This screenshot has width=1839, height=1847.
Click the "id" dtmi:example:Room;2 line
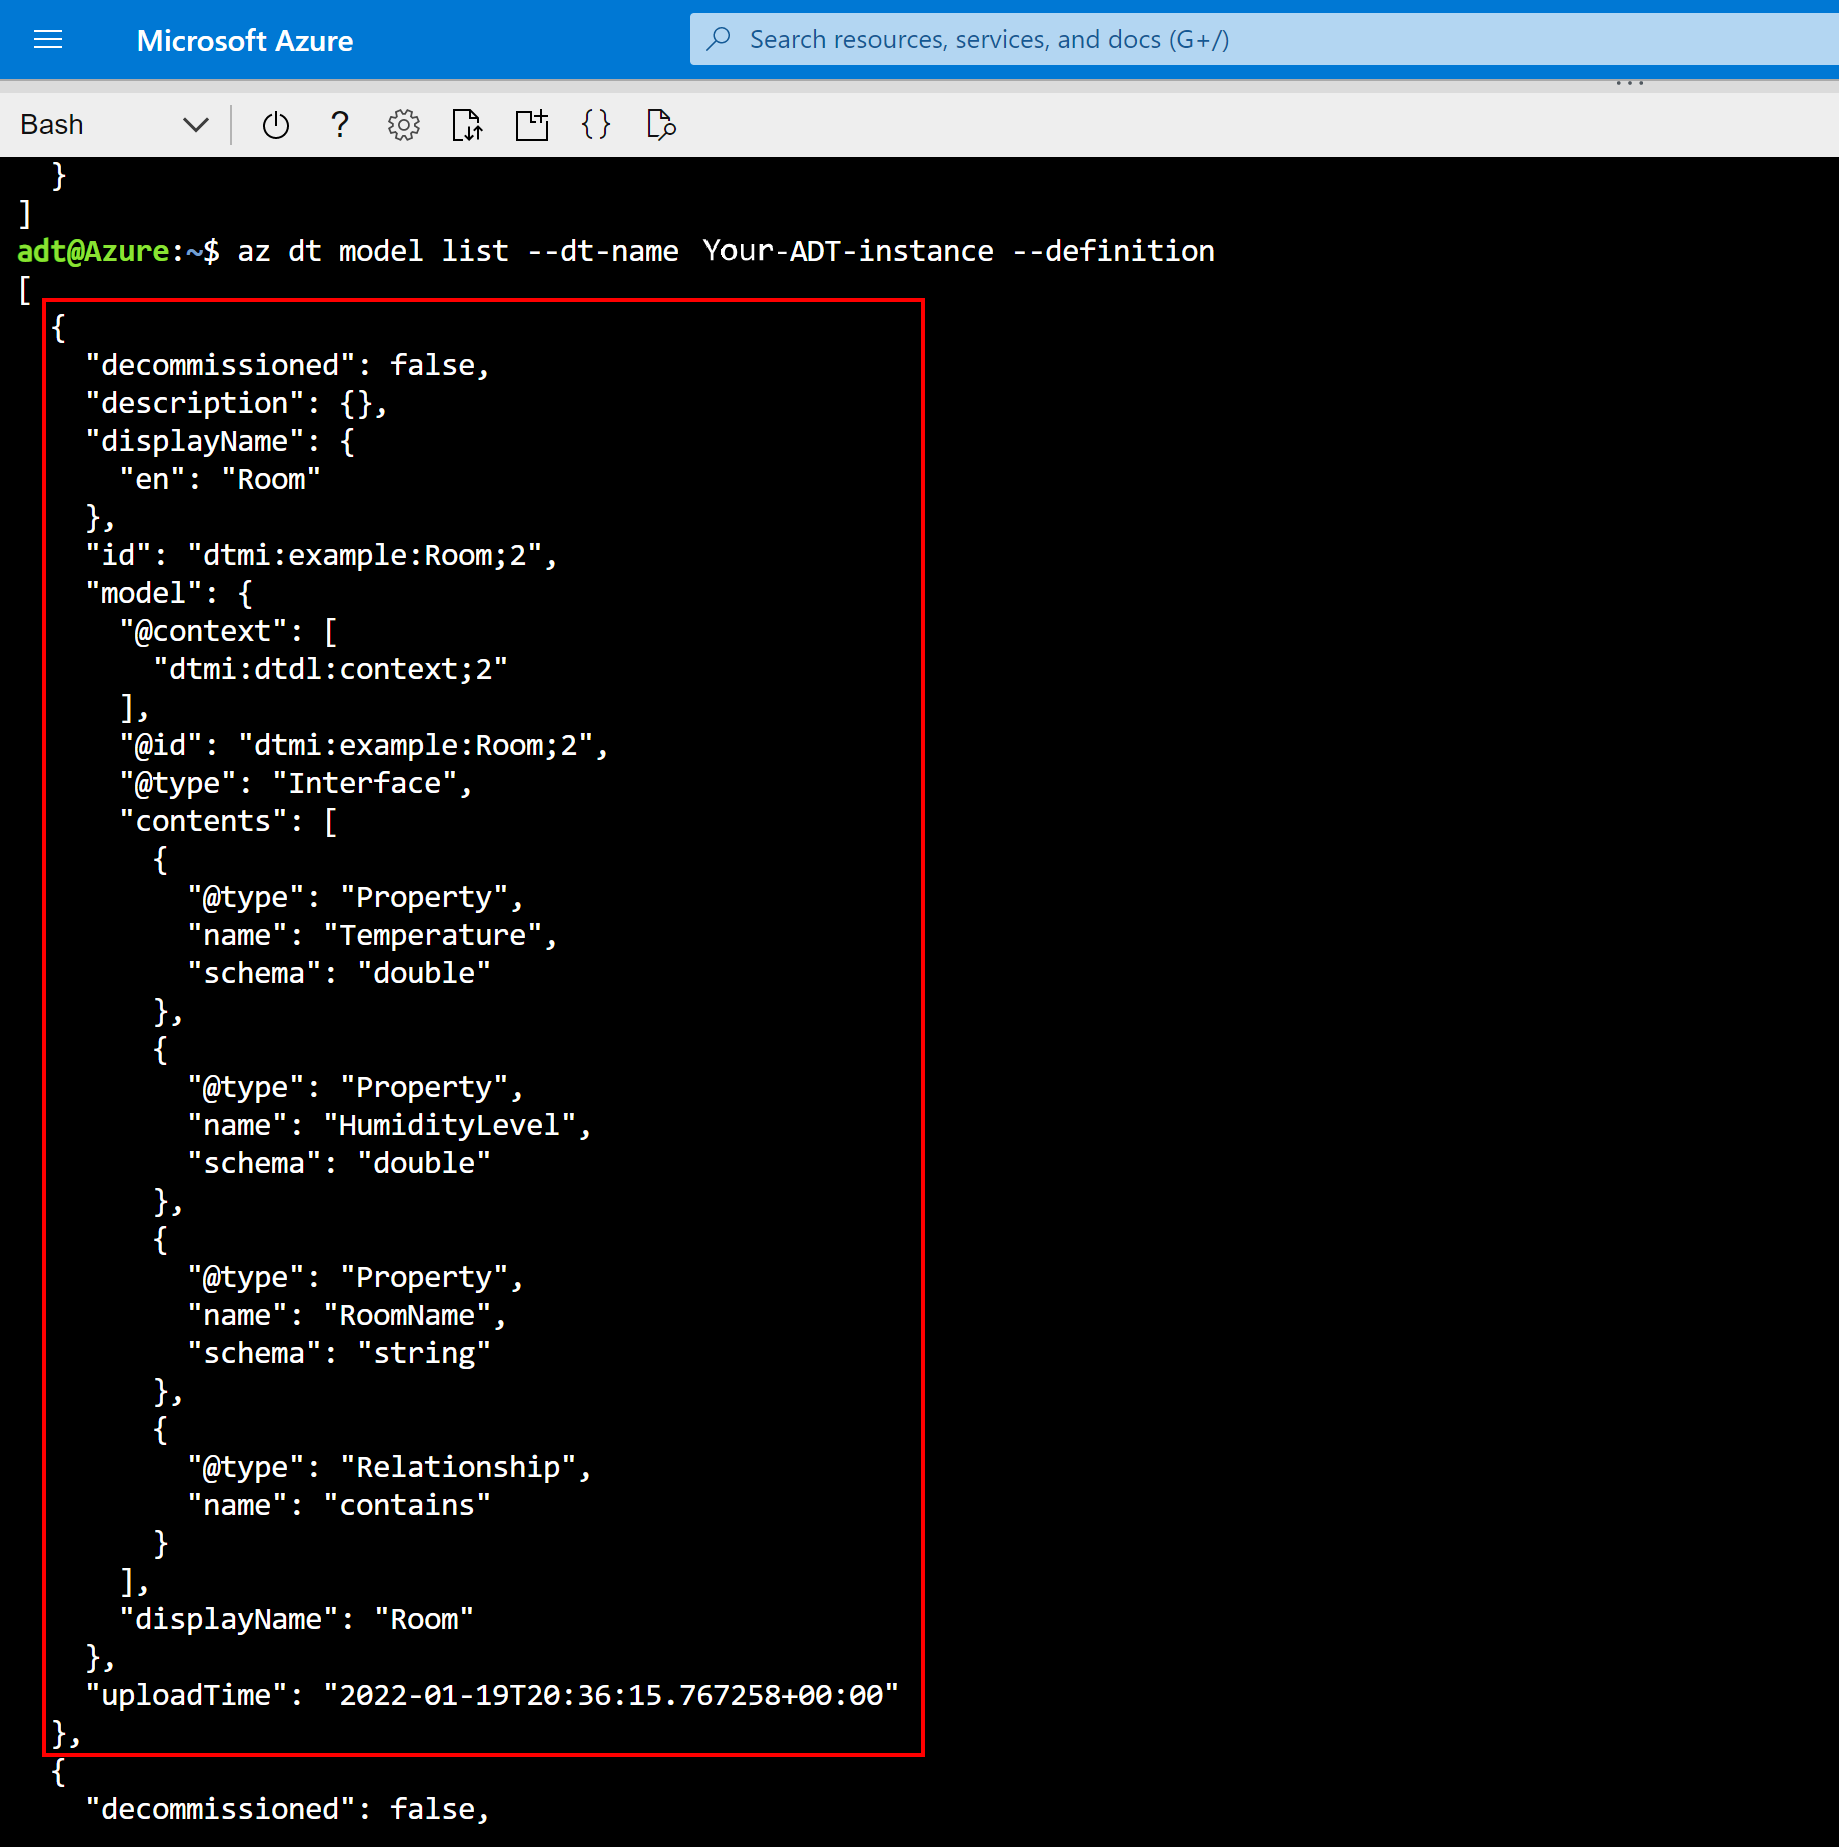pos(320,555)
